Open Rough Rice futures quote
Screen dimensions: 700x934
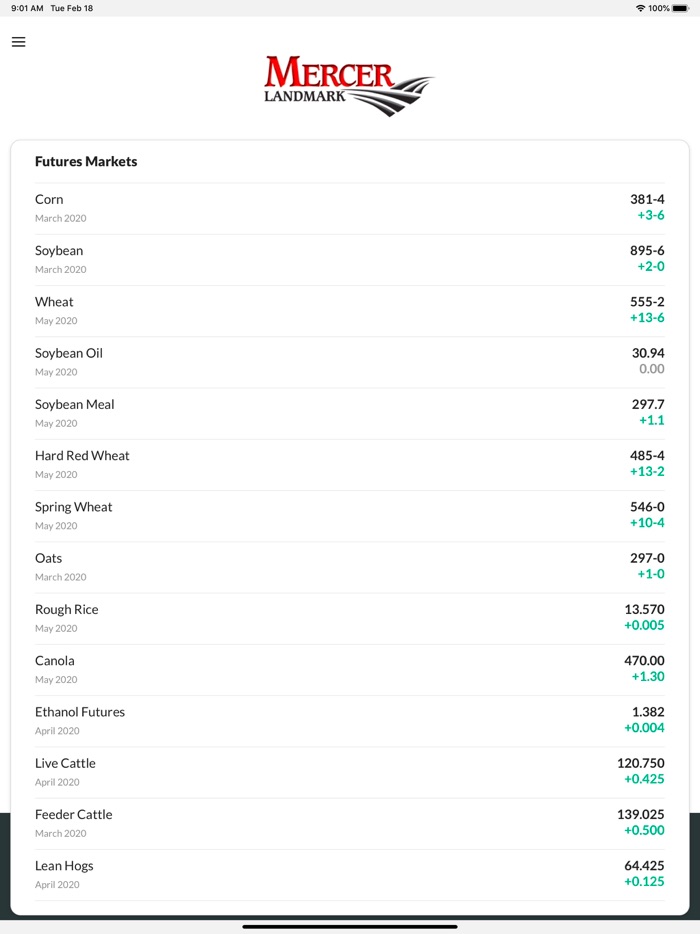point(349,618)
